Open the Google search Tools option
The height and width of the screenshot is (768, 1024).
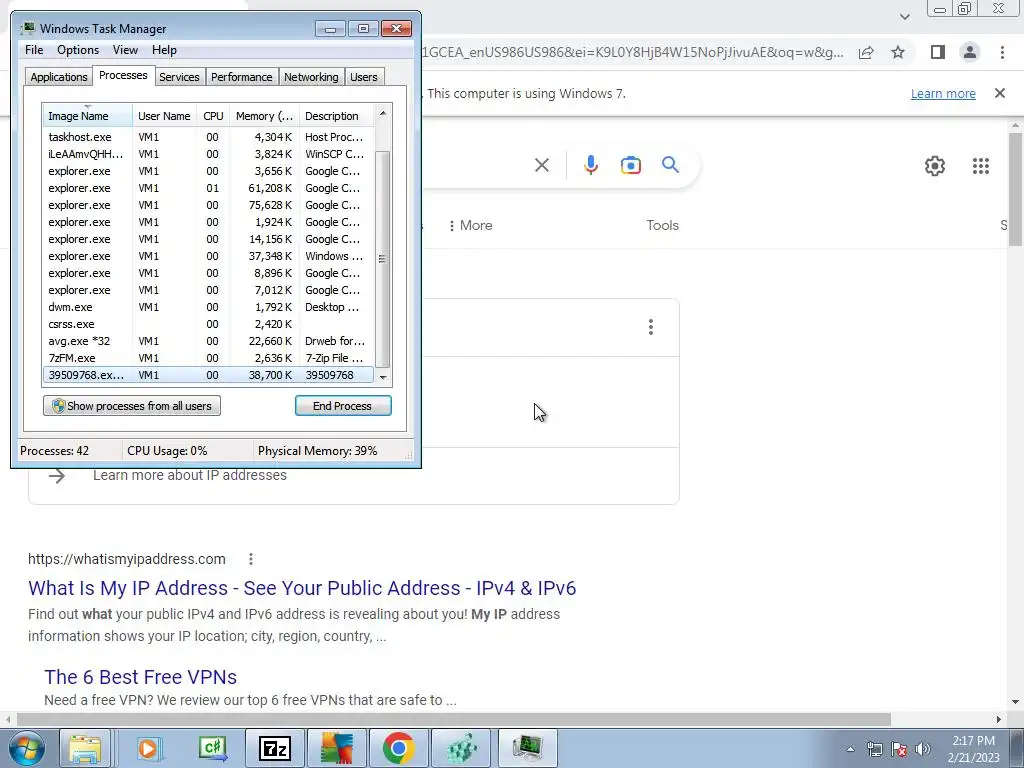(662, 225)
